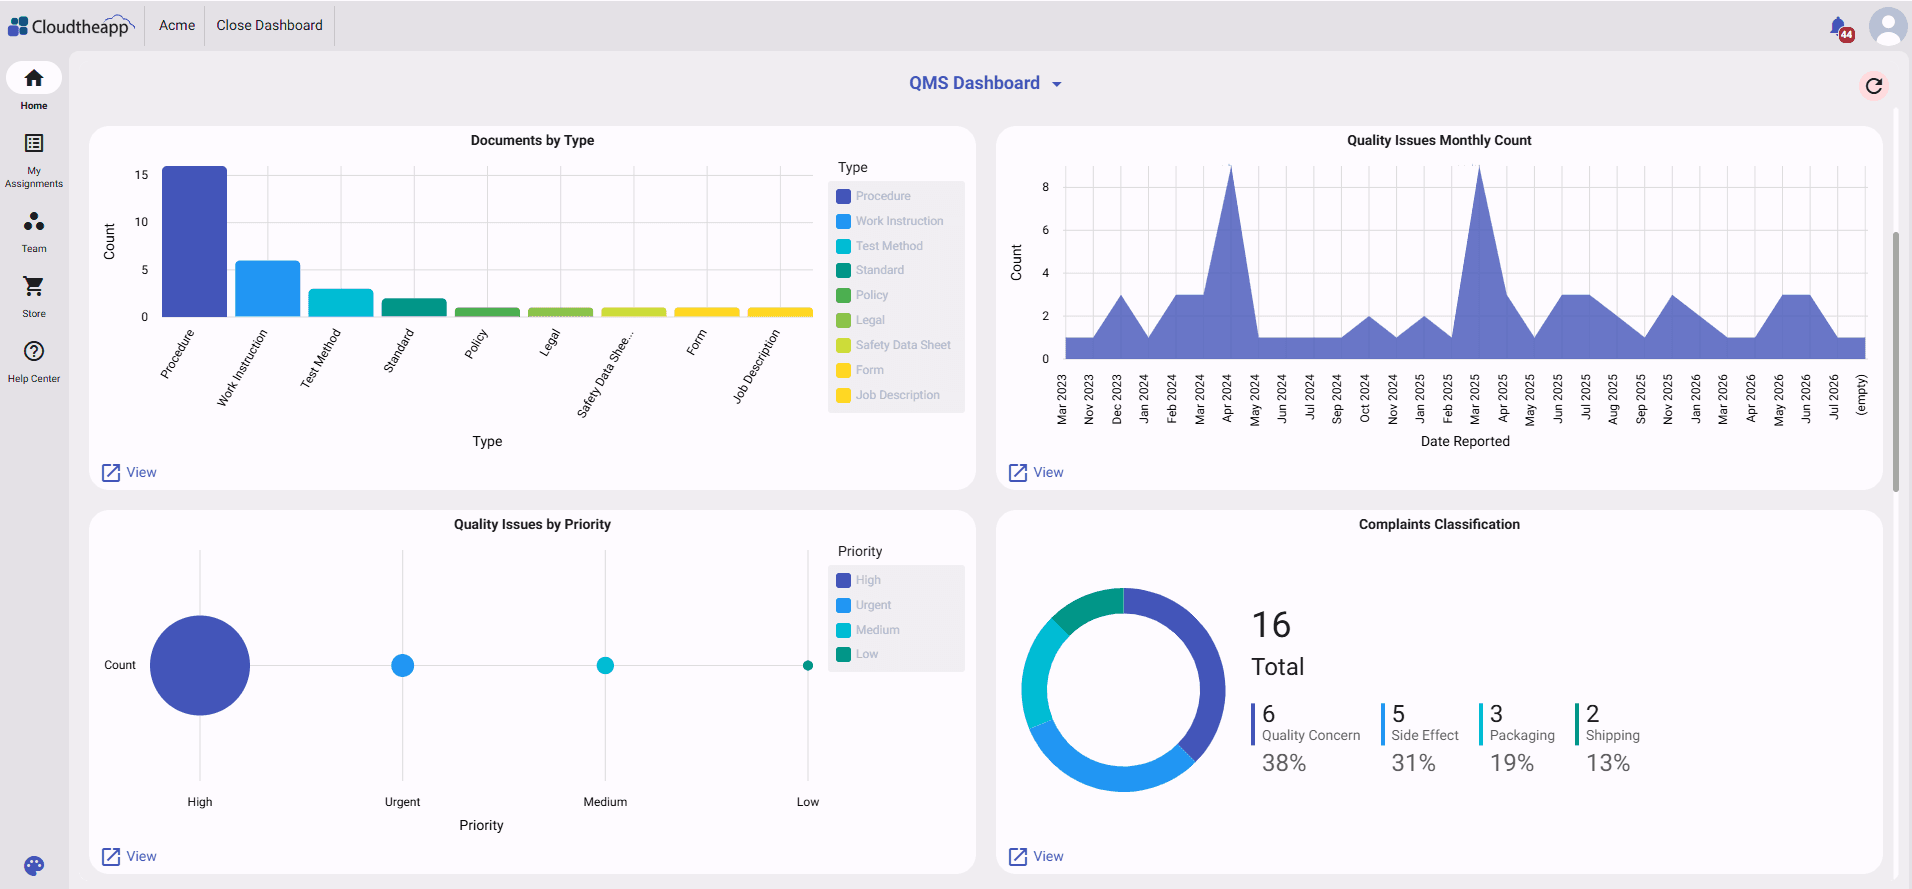
Task: Open View link for Complaints Classification
Action: (x=1048, y=856)
